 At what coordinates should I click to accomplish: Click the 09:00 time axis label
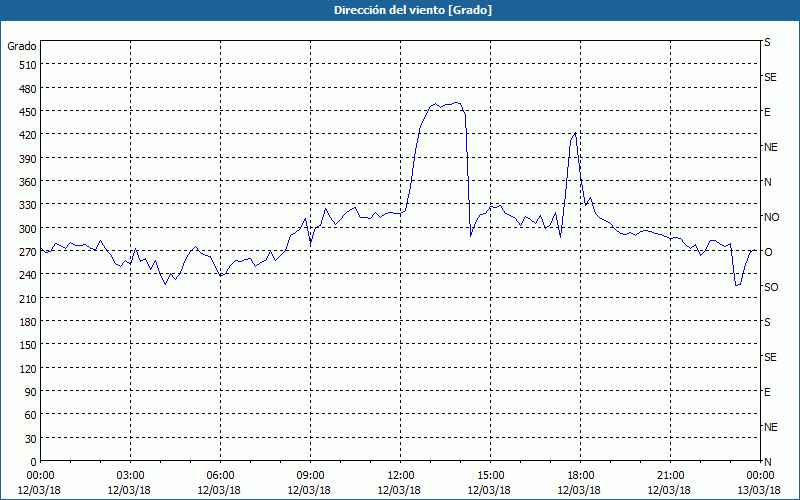point(310,476)
